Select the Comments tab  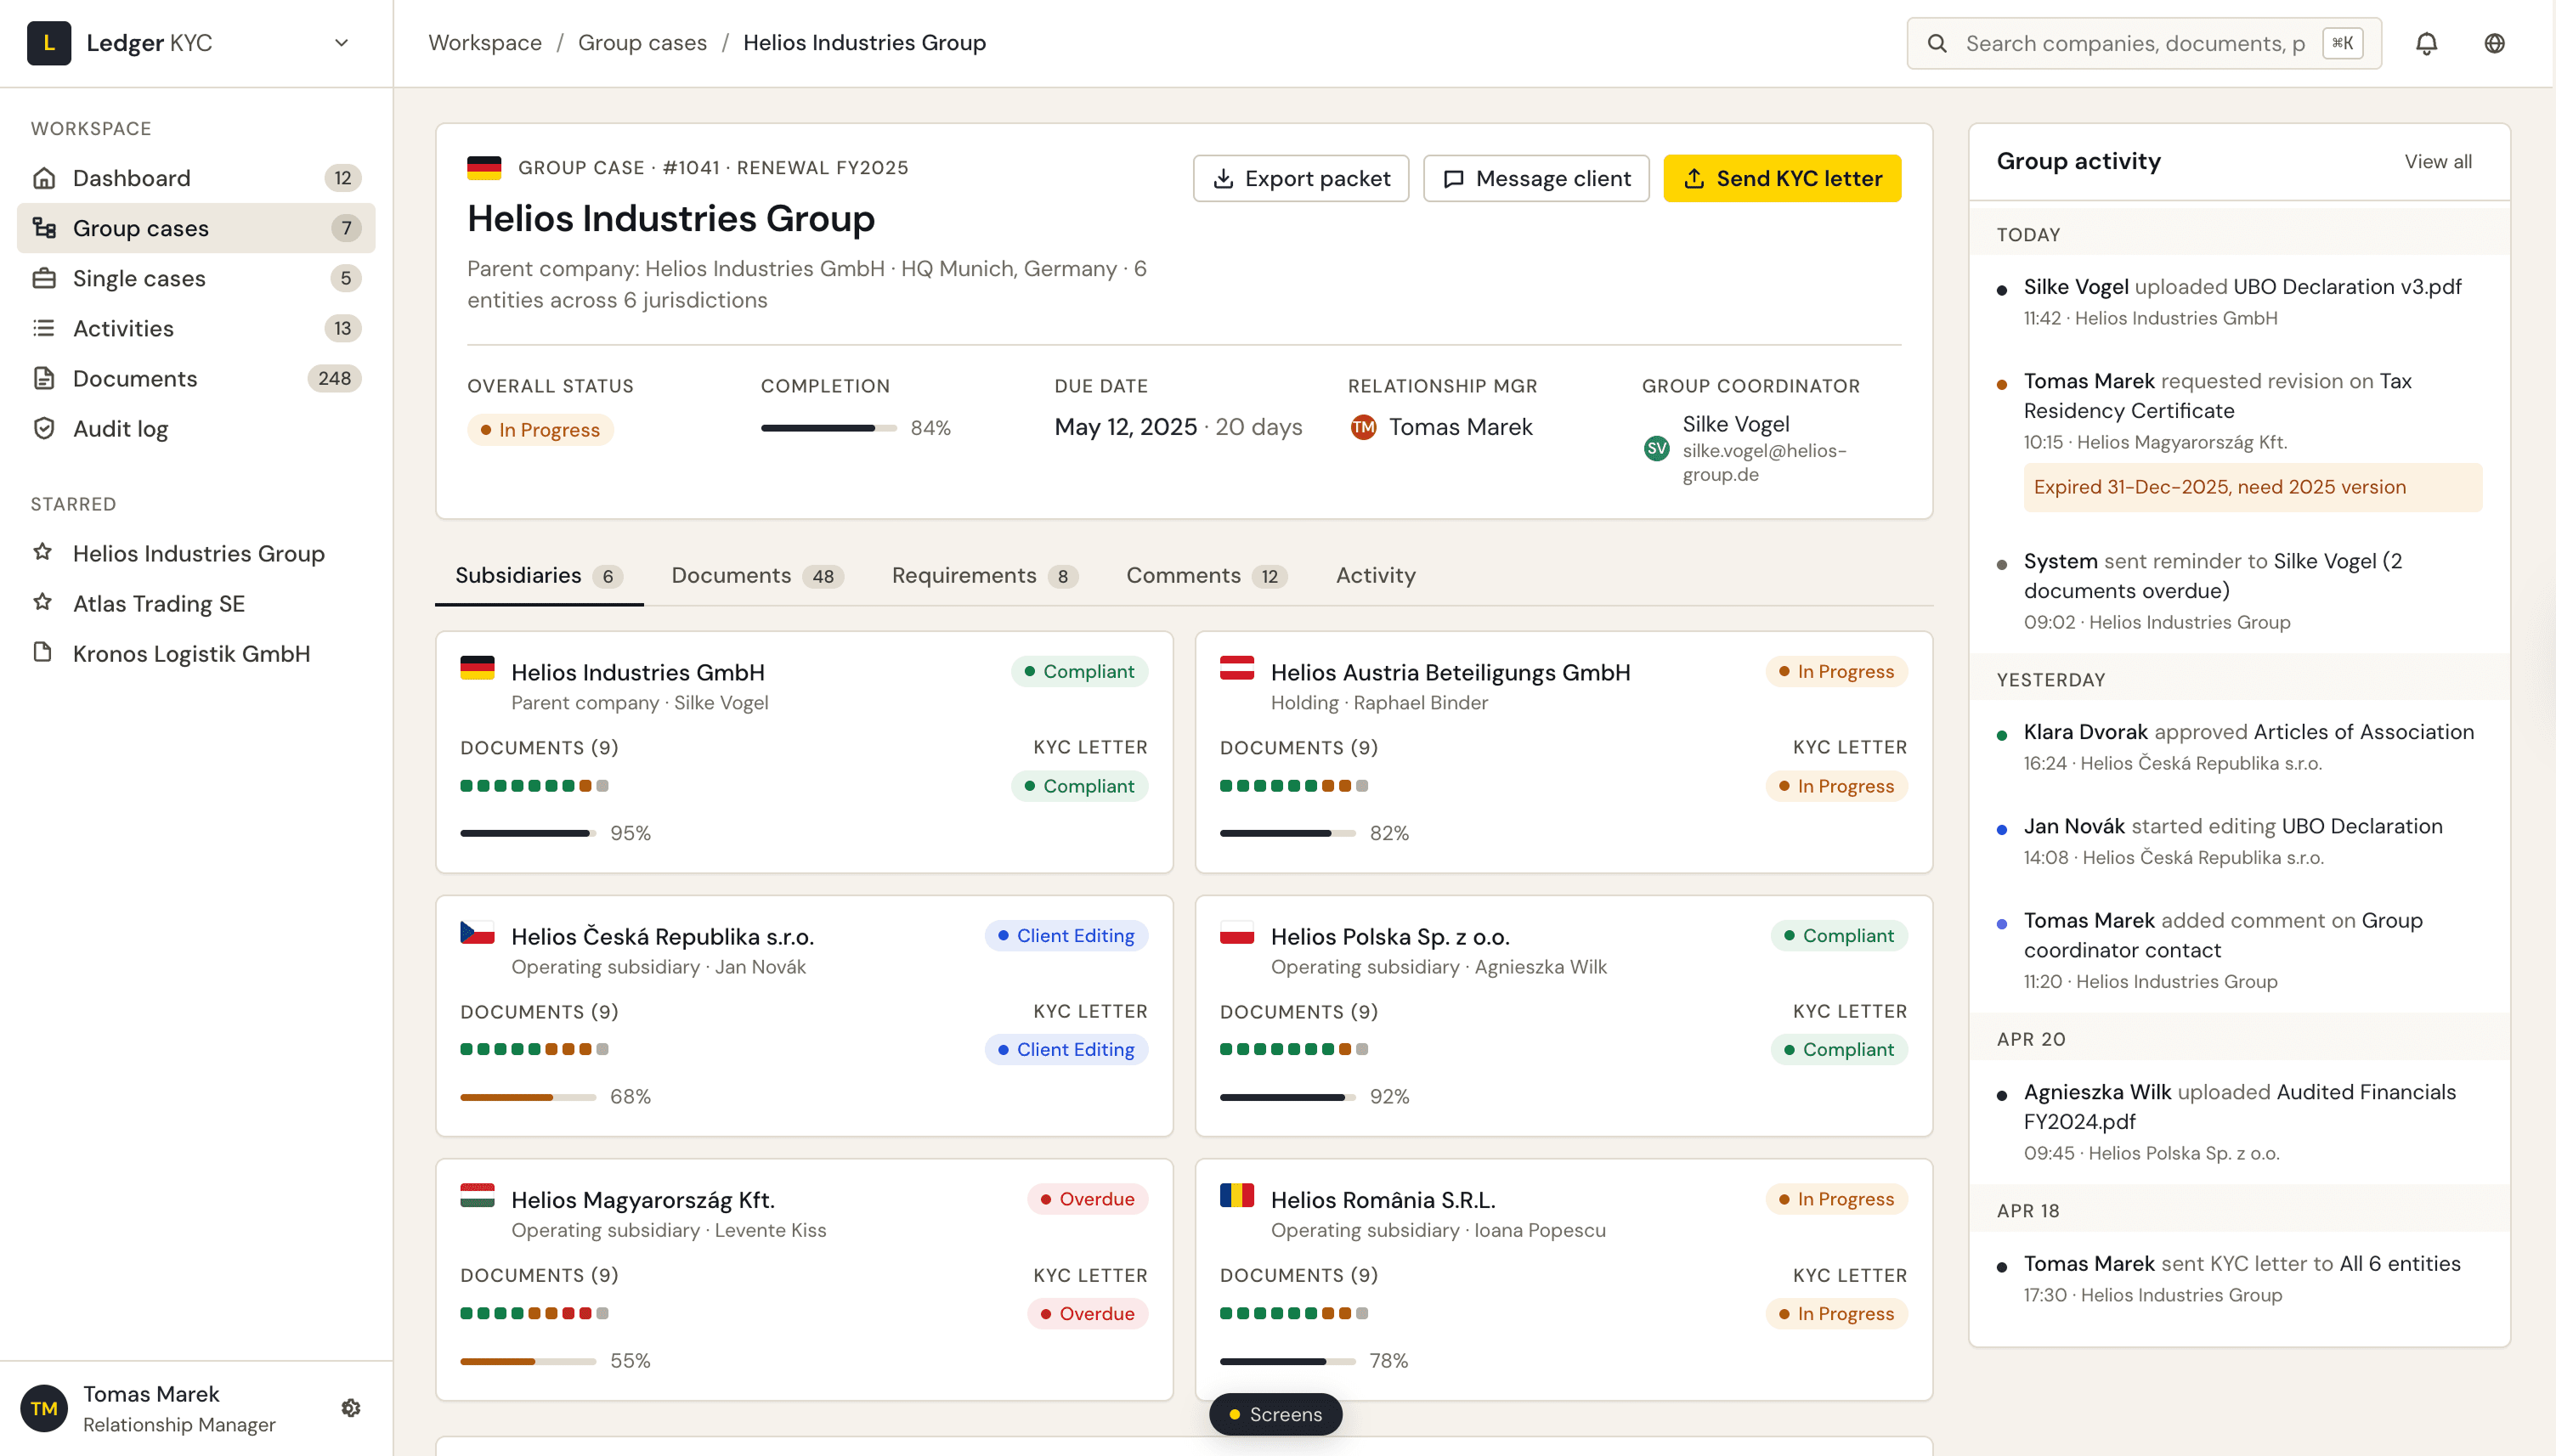1205,576
